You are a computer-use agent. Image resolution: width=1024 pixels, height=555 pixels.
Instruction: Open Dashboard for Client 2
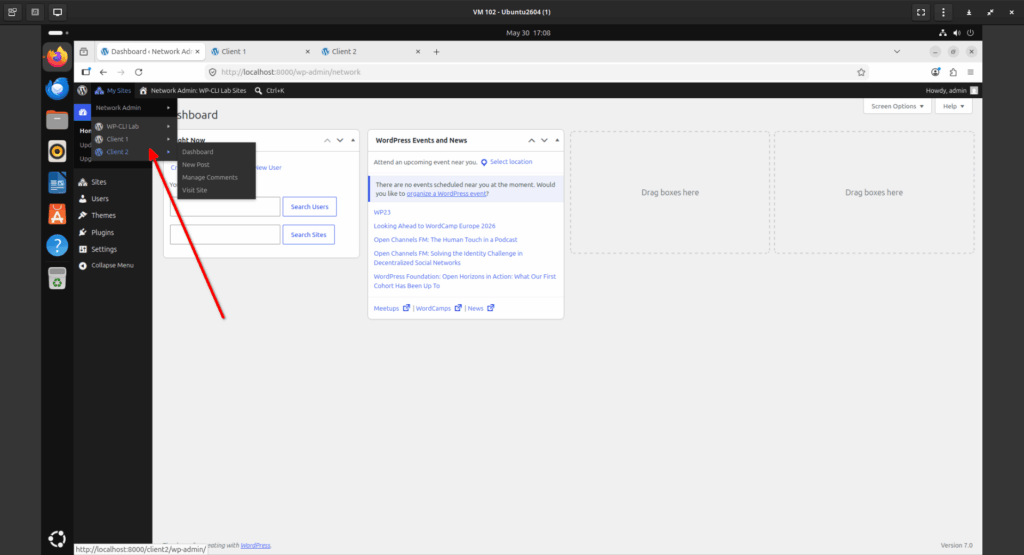197,152
